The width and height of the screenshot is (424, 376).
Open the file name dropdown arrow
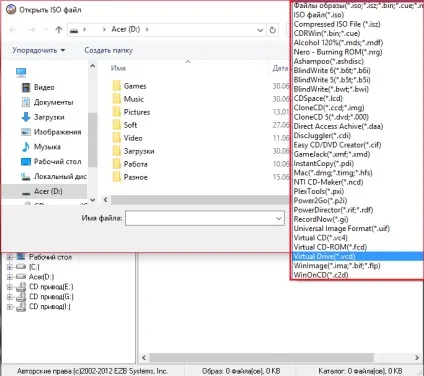click(279, 218)
